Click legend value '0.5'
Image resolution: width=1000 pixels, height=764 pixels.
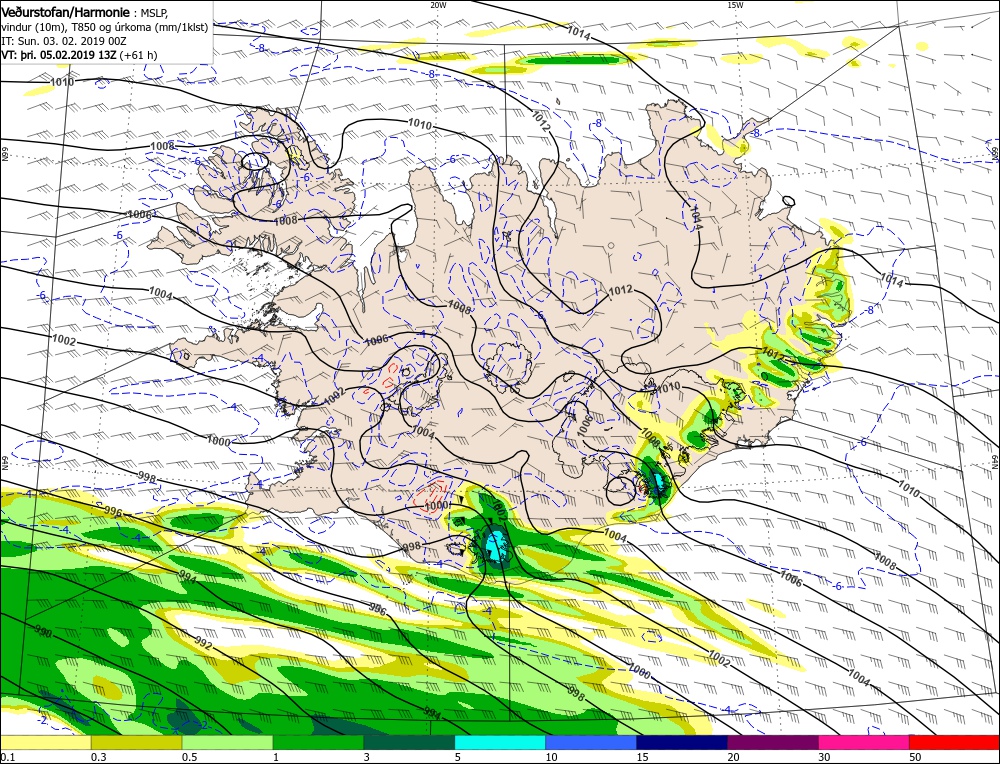tap(188, 756)
